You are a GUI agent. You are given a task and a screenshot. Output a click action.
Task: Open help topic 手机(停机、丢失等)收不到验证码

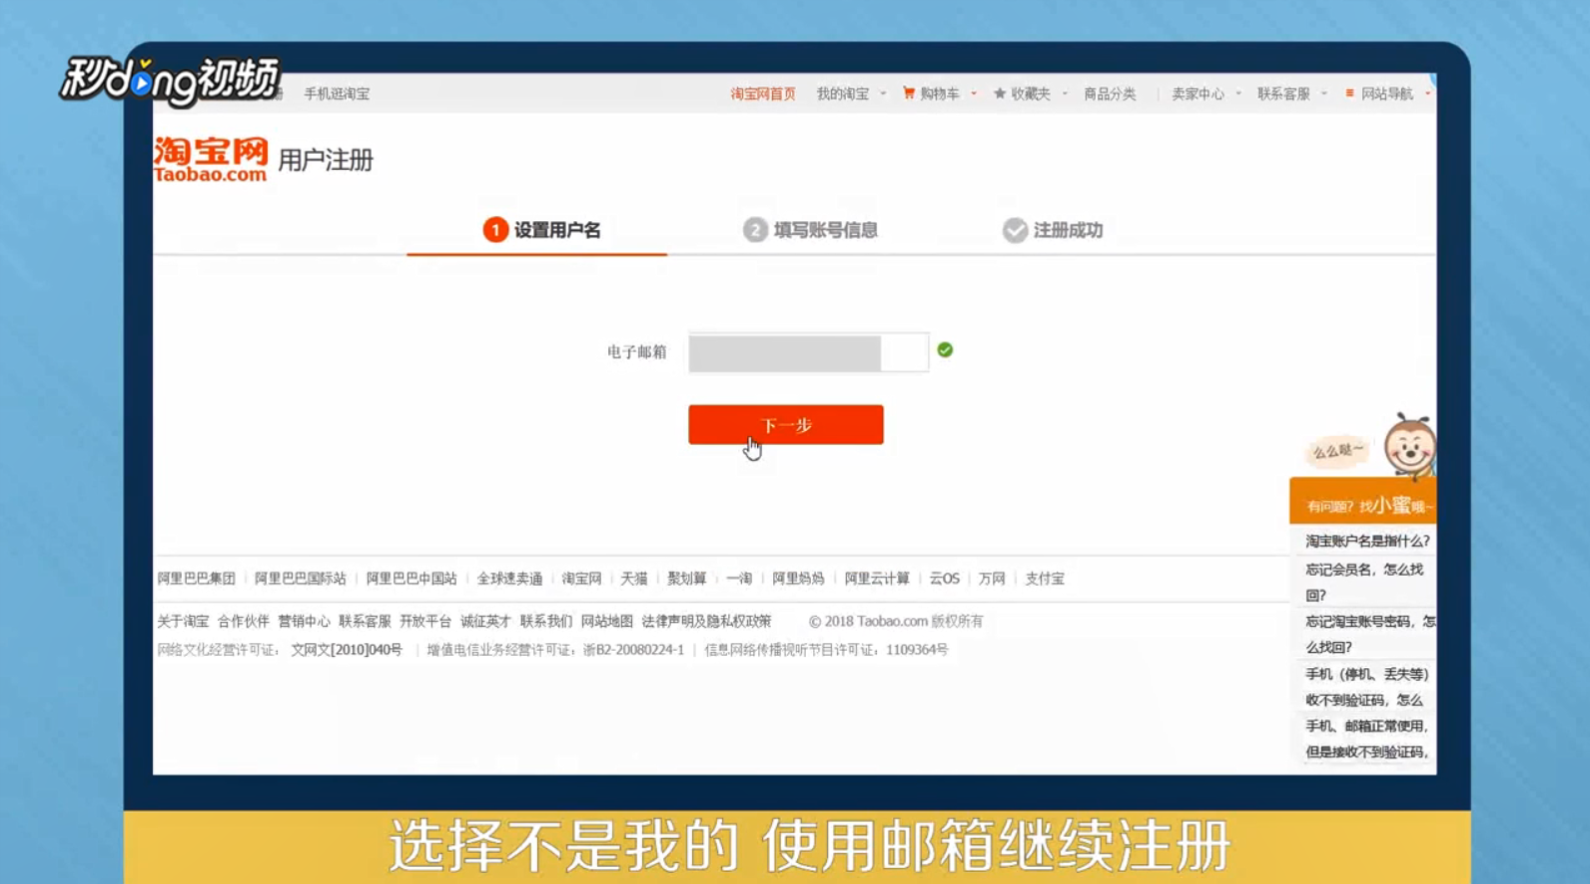pyautogui.click(x=1367, y=687)
